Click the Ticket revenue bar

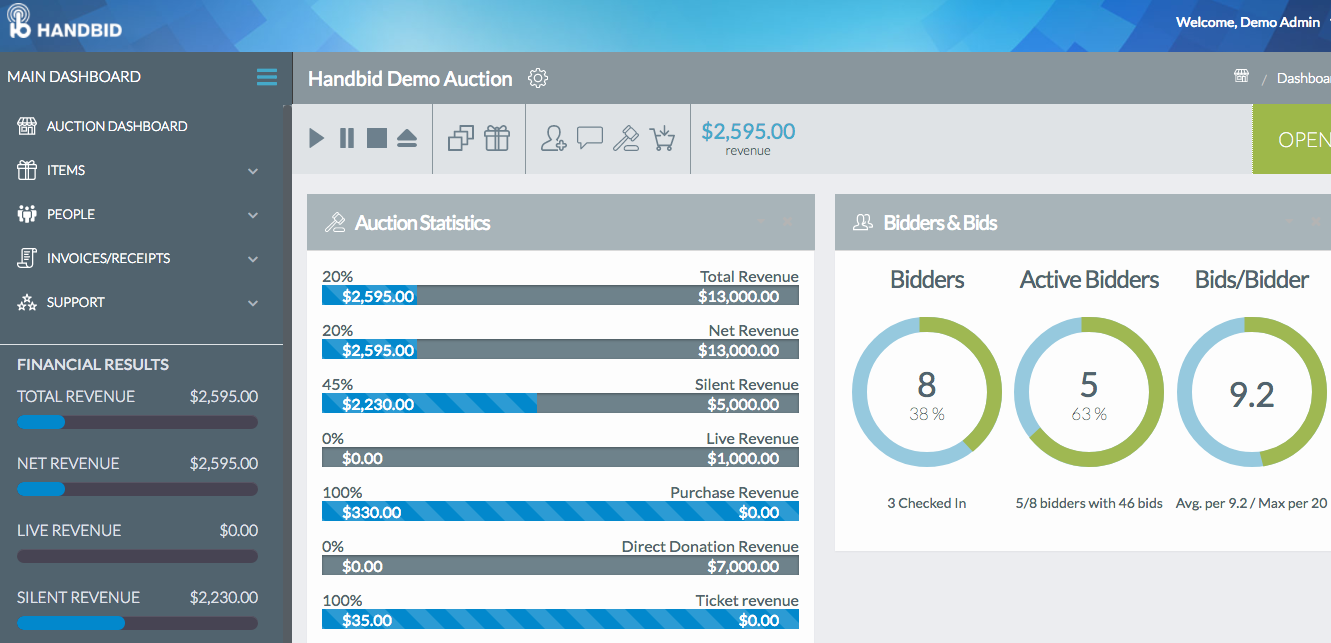click(560, 620)
